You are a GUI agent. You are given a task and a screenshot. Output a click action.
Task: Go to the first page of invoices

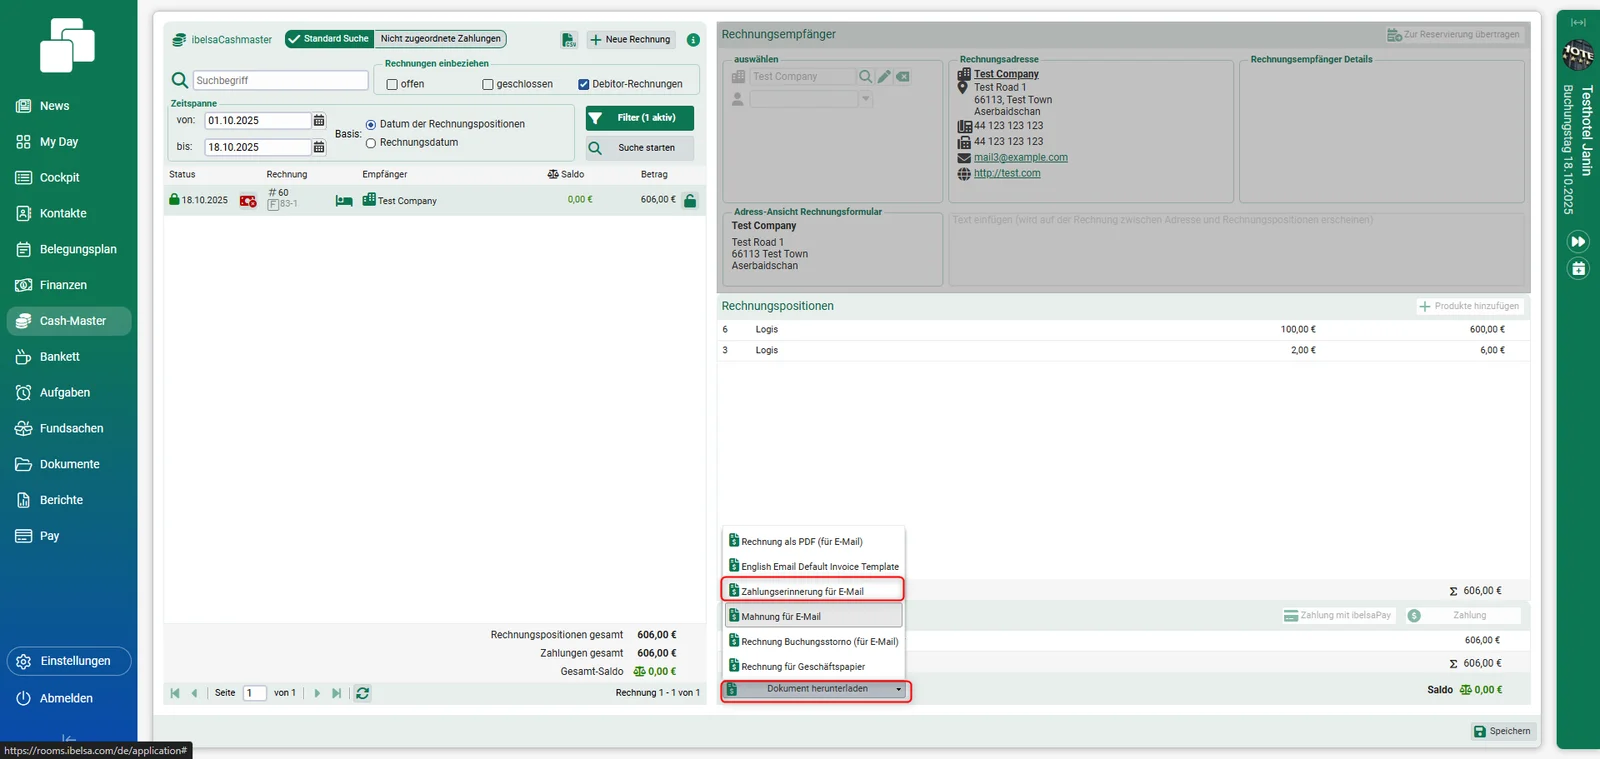(x=175, y=693)
